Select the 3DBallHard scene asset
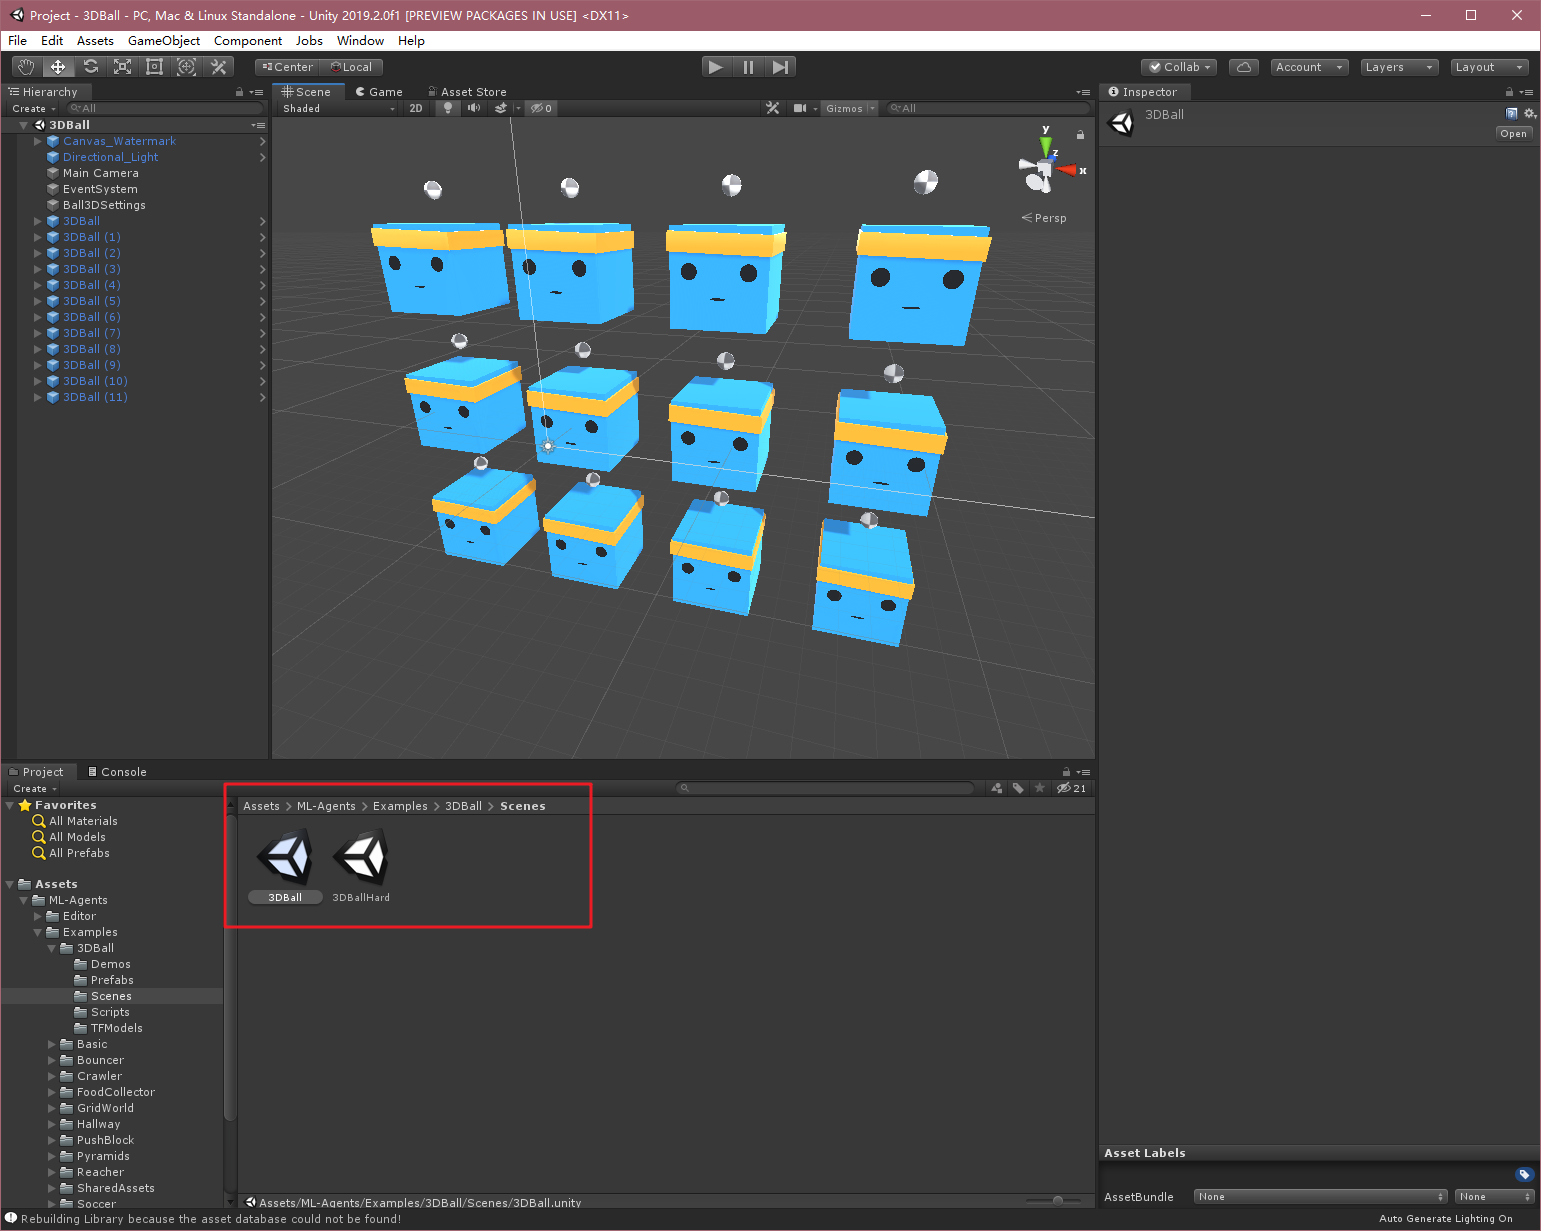This screenshot has height=1231, width=1541. (361, 866)
